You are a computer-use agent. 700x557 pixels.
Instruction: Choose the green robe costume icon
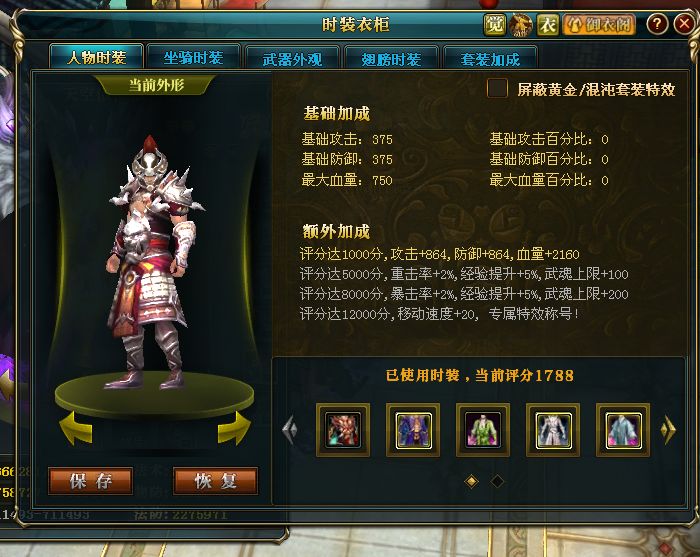point(483,430)
